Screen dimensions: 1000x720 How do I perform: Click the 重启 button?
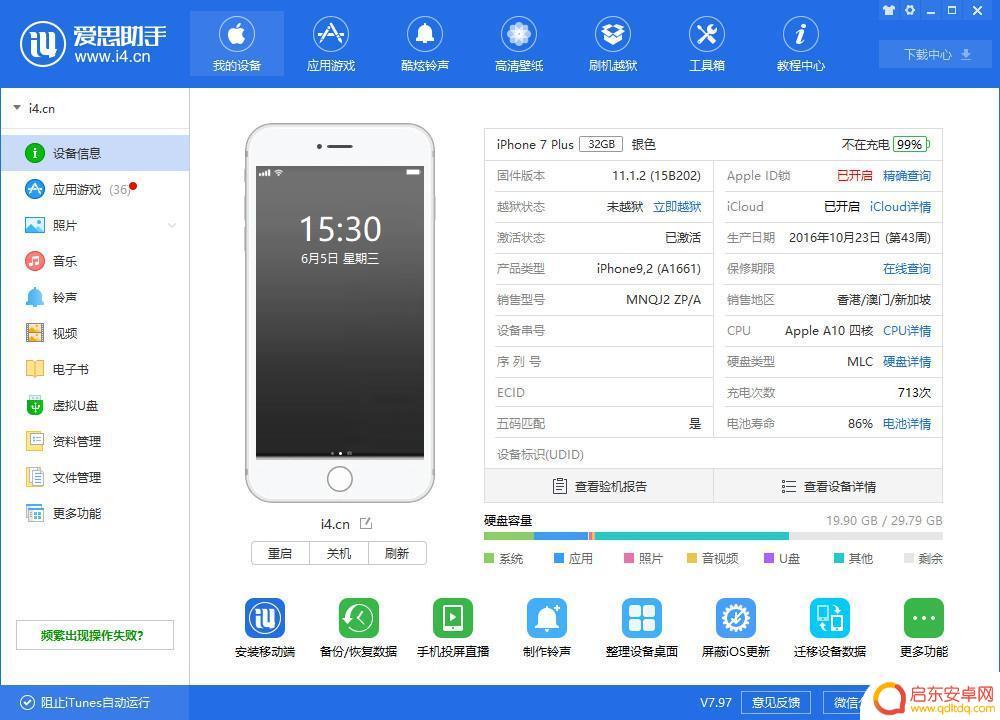(280, 554)
